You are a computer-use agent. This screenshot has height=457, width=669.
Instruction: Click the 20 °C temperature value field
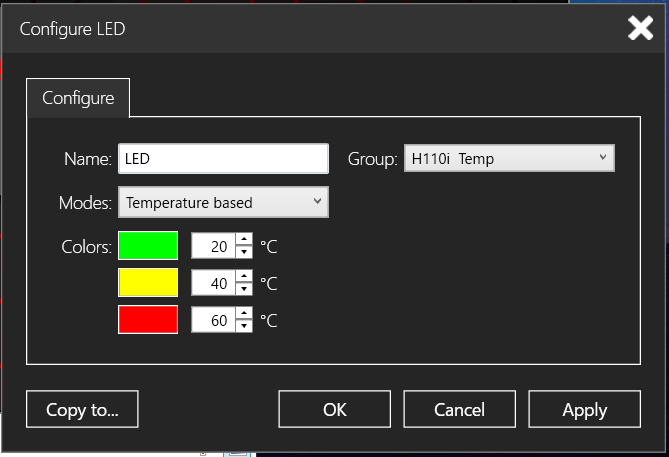point(213,246)
